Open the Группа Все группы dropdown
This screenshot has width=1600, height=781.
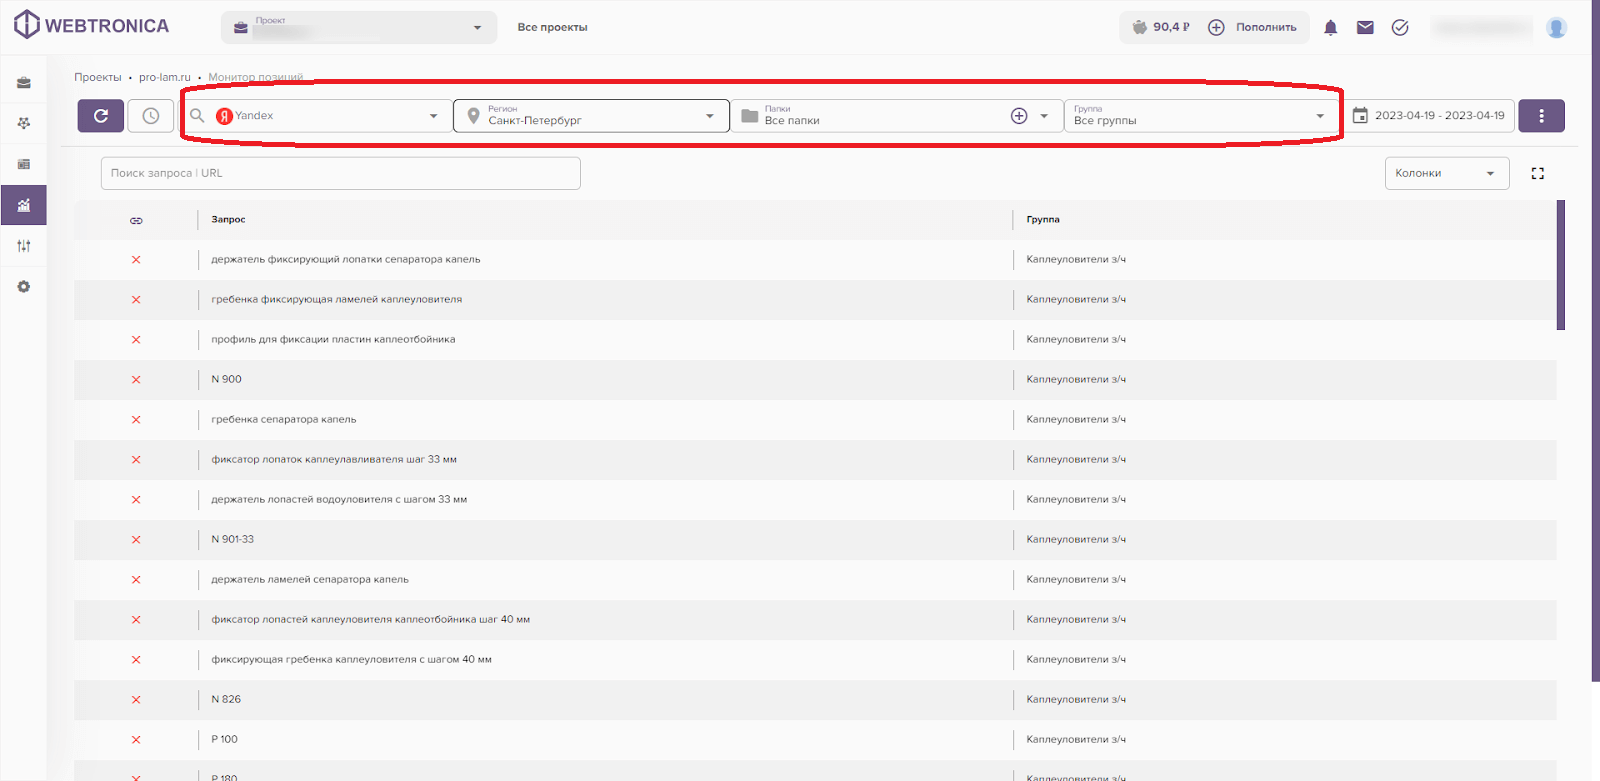[x=1201, y=116]
